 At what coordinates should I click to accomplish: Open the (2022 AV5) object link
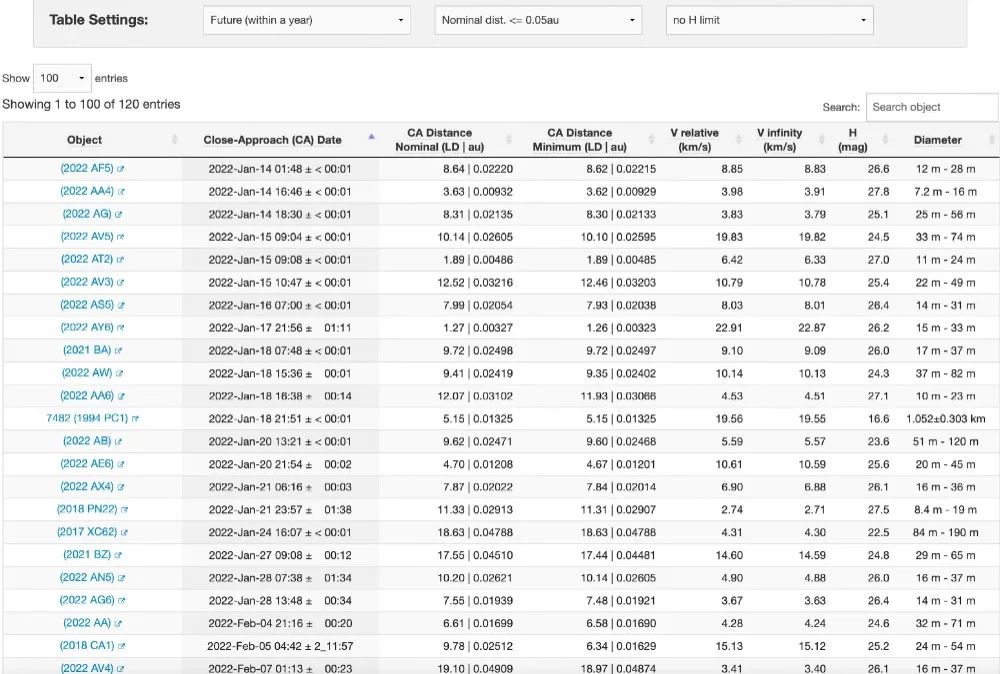click(x=87, y=237)
